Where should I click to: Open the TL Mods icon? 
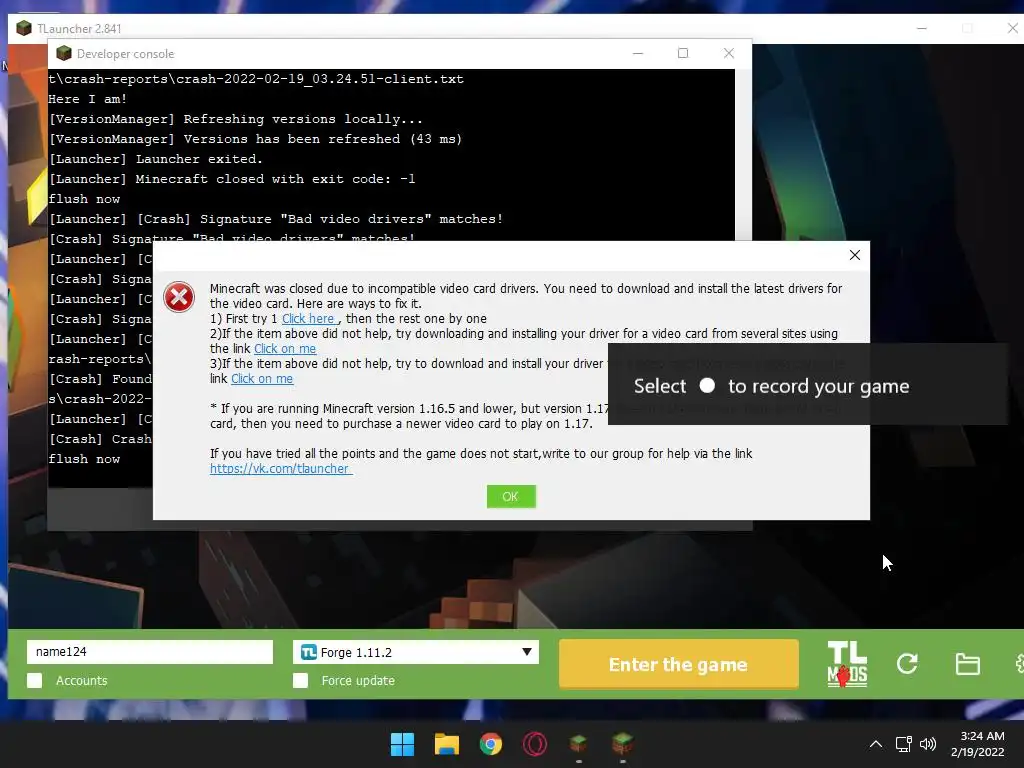click(x=847, y=664)
